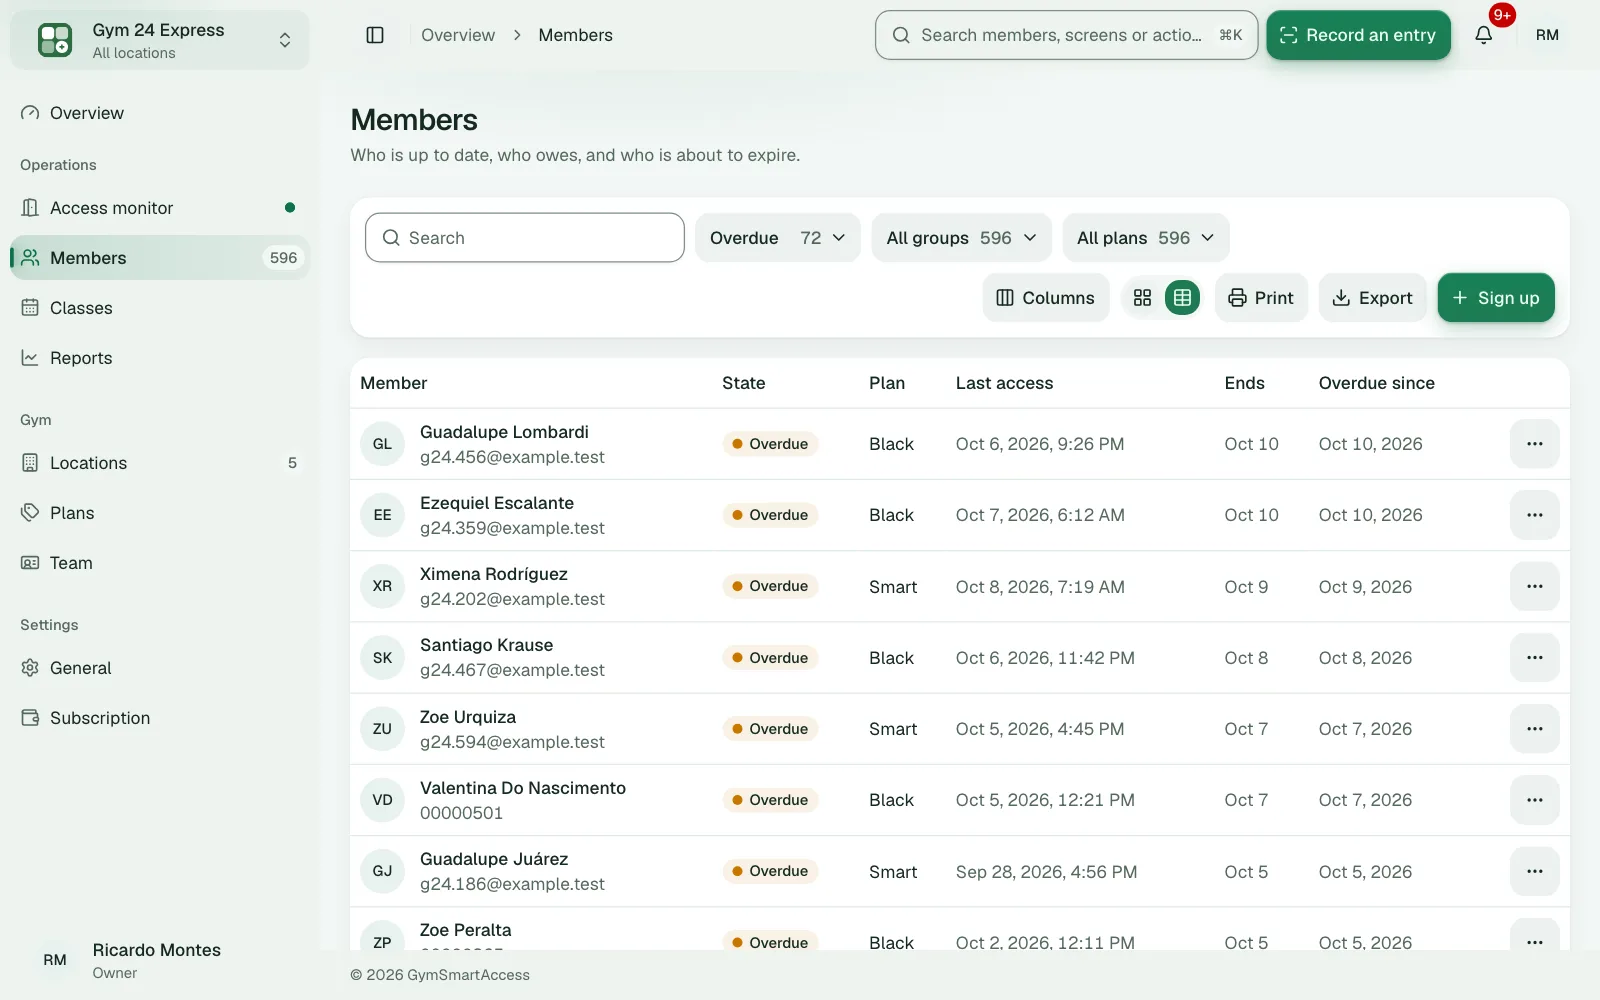Sort by the Member column header
This screenshot has height=1000, width=1600.
[x=393, y=383]
